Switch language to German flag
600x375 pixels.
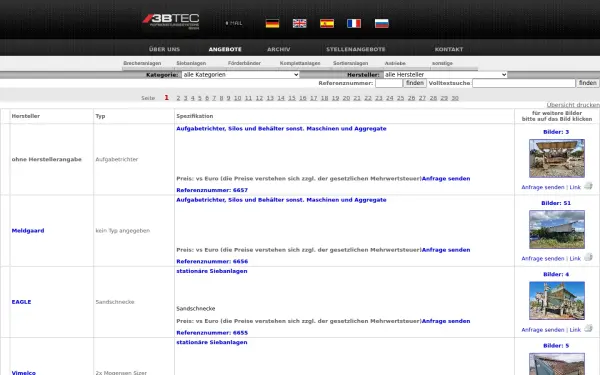(272, 24)
